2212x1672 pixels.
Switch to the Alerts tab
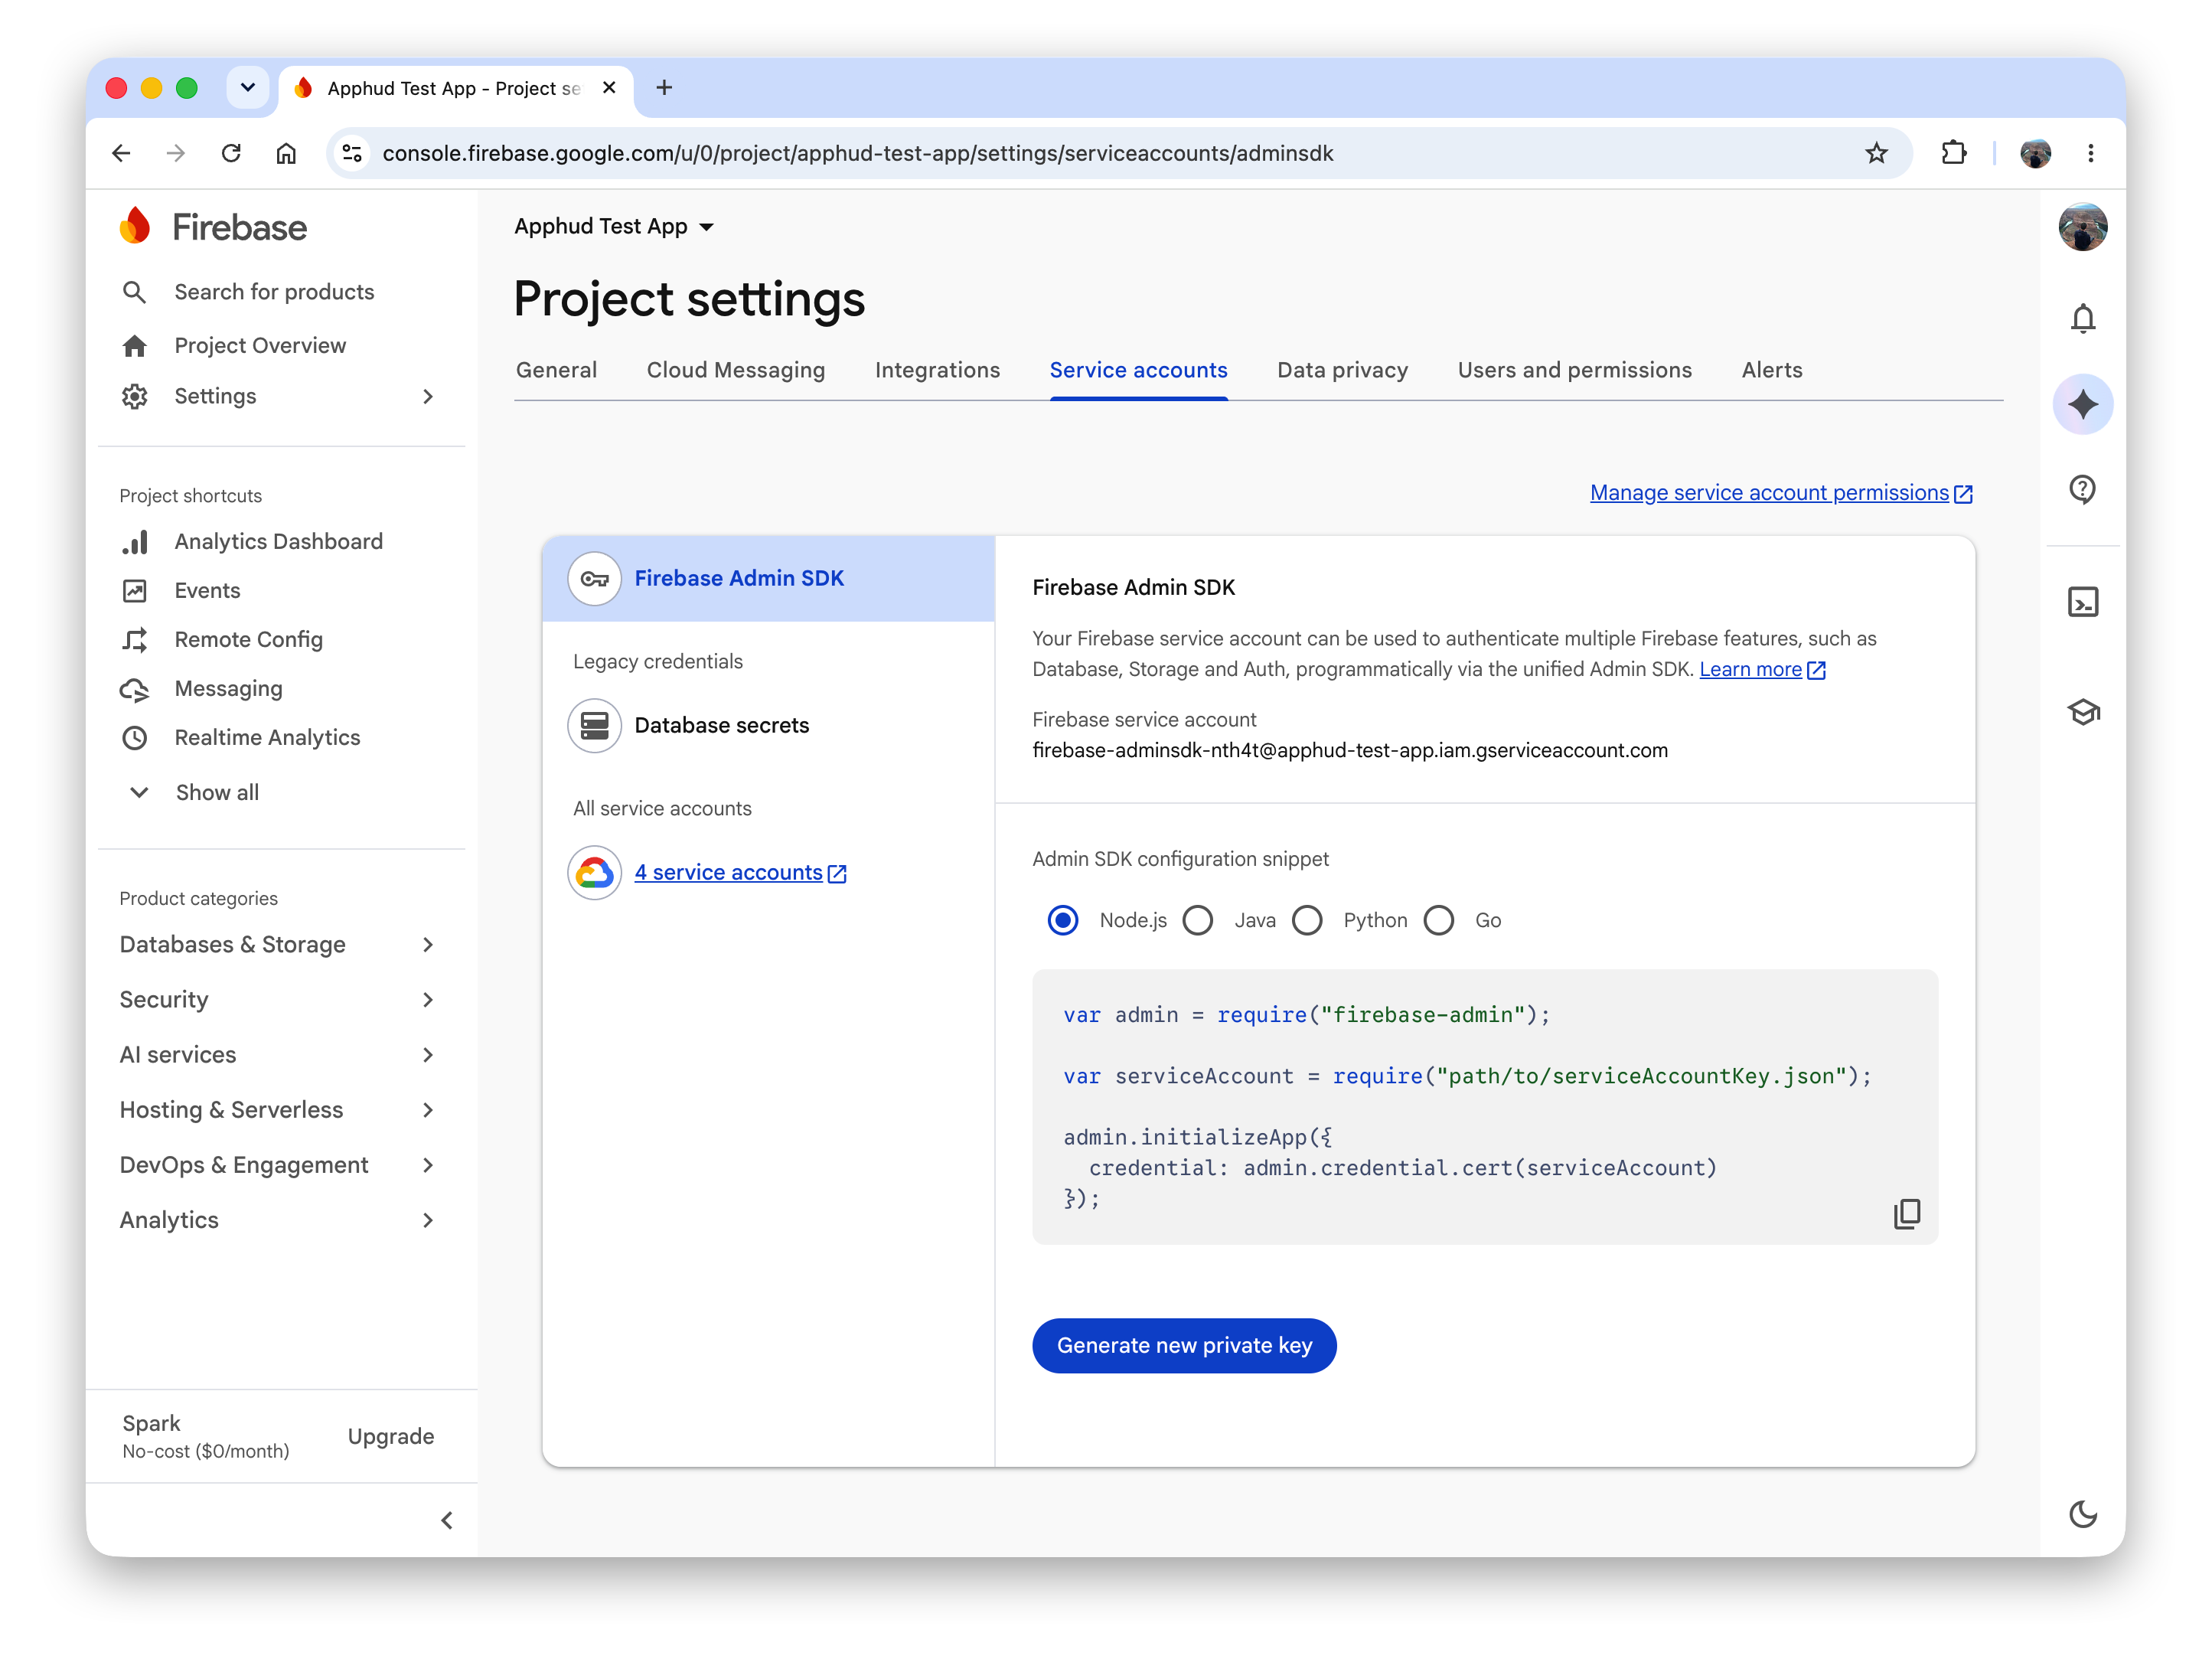[1772, 370]
